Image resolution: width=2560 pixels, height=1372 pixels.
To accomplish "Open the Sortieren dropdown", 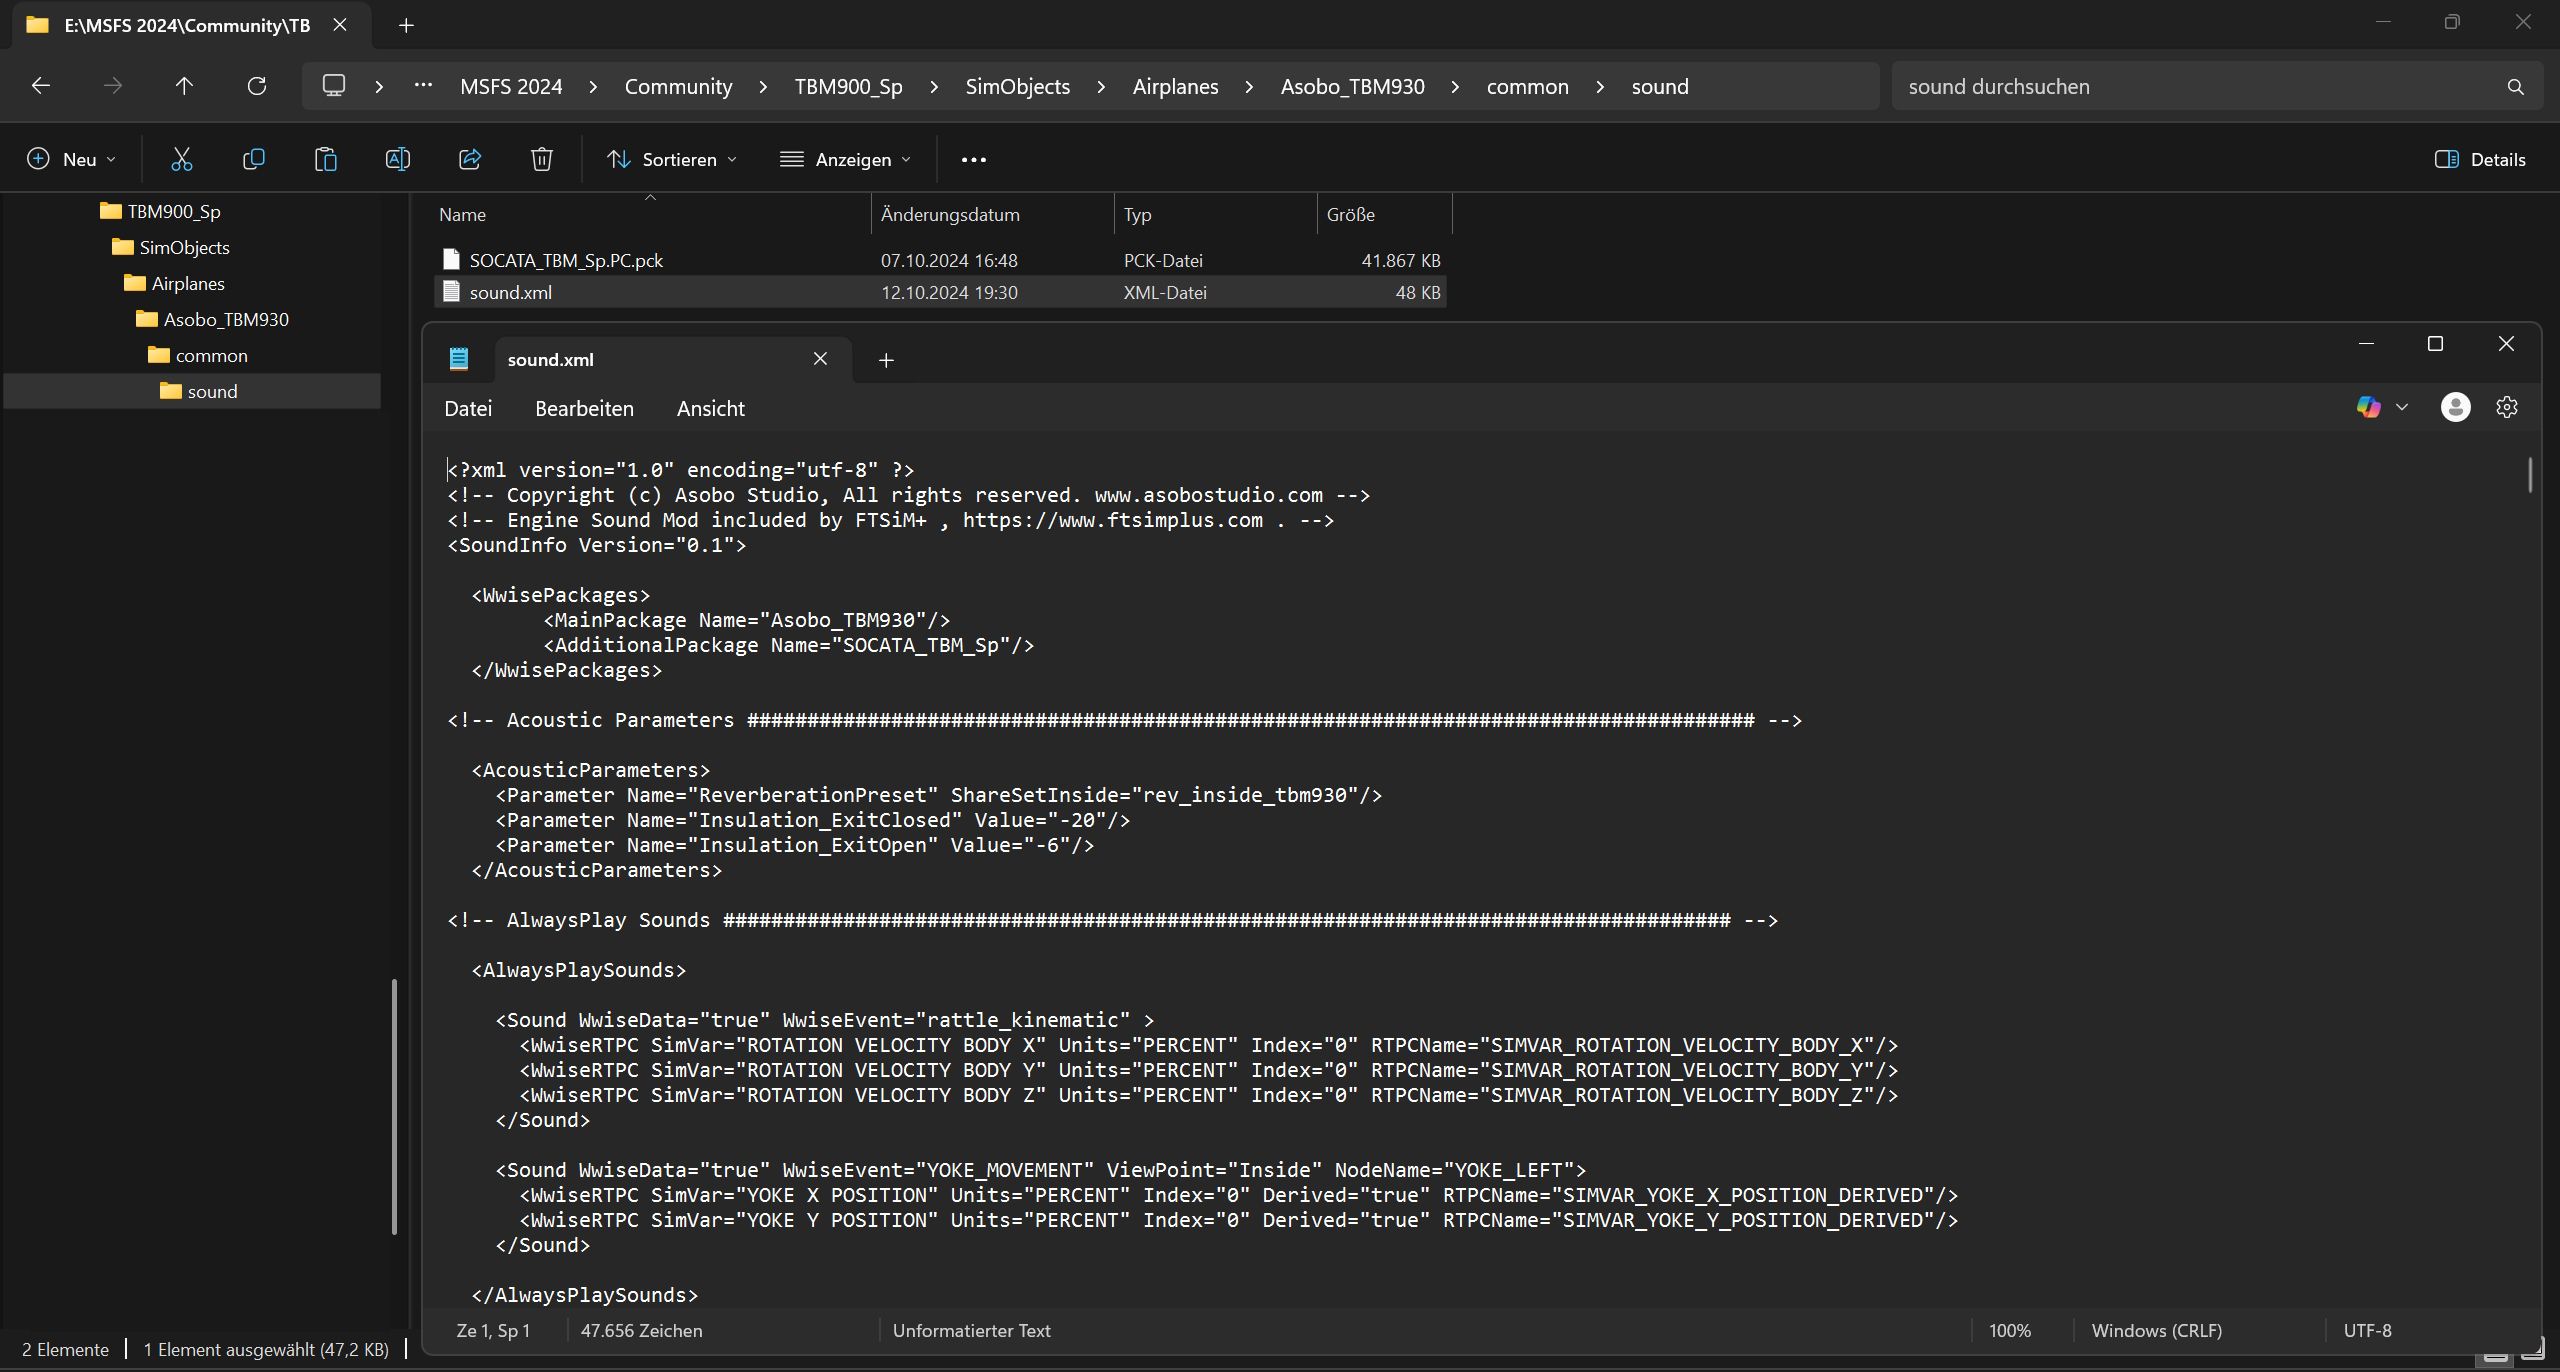I will click(672, 159).
